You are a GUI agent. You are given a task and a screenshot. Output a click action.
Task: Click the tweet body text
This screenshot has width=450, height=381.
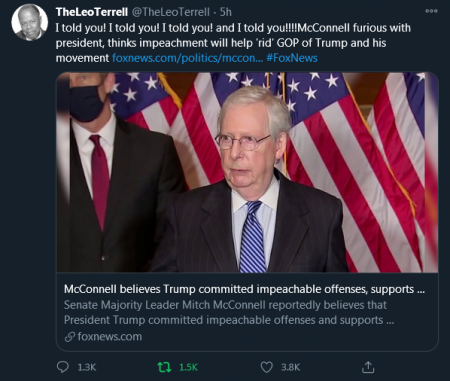pyautogui.click(x=233, y=43)
